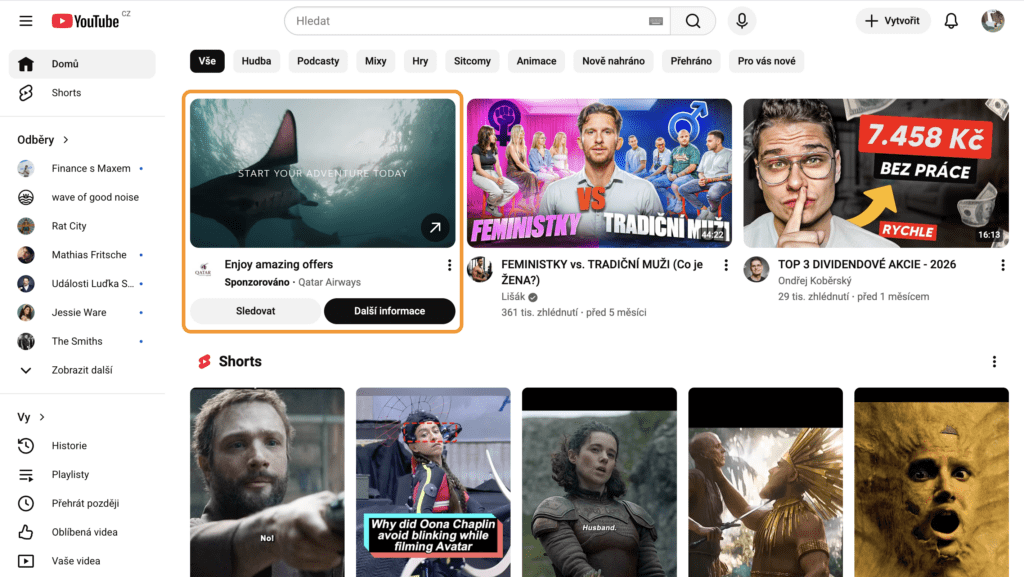Open the hamburger guide menu
The image size is (1024, 577).
pos(26,21)
